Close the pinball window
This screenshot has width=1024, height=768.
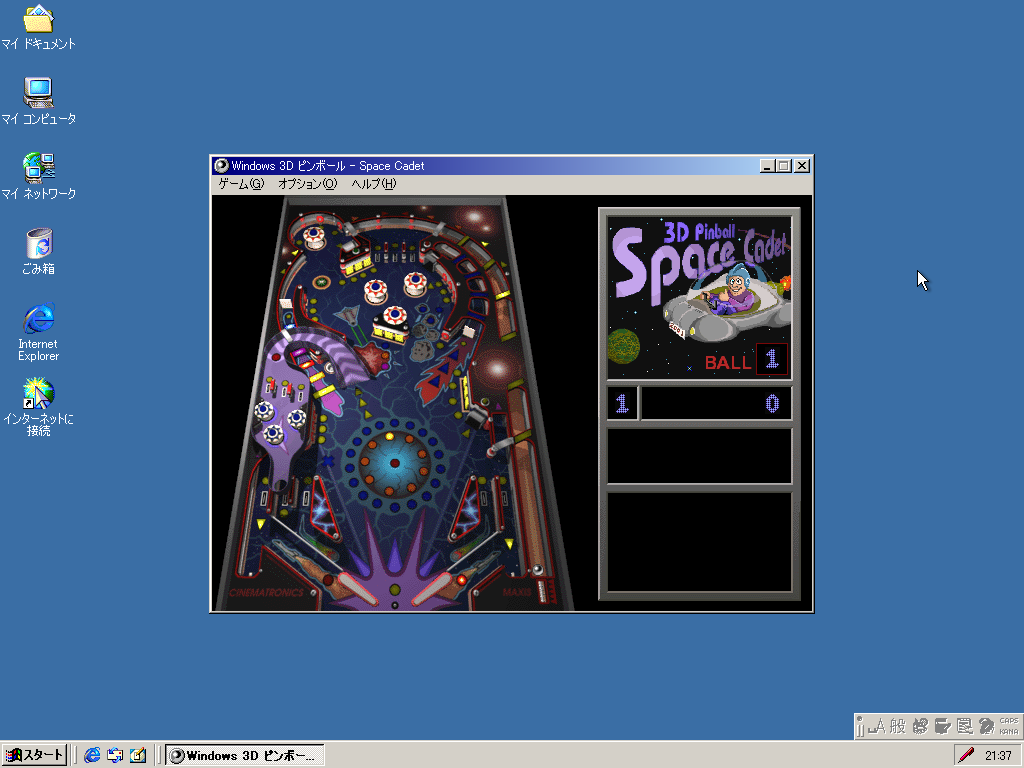coord(802,166)
